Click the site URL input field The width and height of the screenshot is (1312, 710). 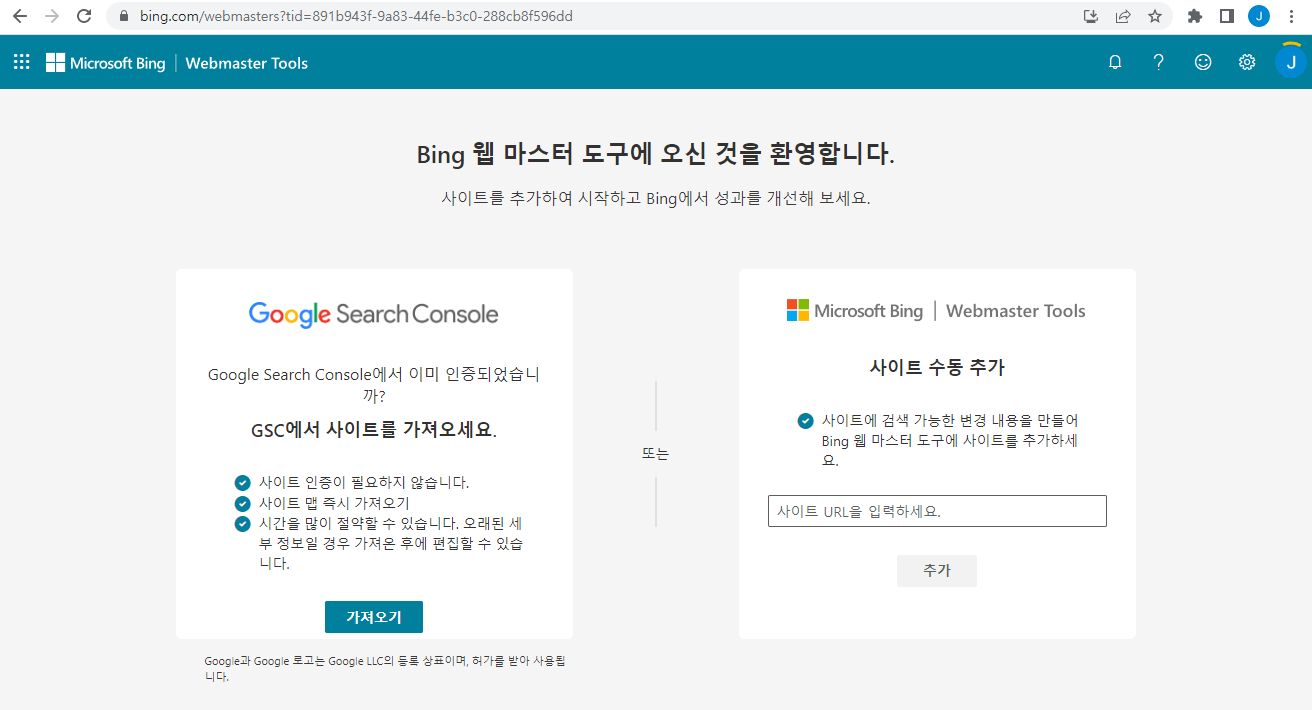[x=936, y=511]
